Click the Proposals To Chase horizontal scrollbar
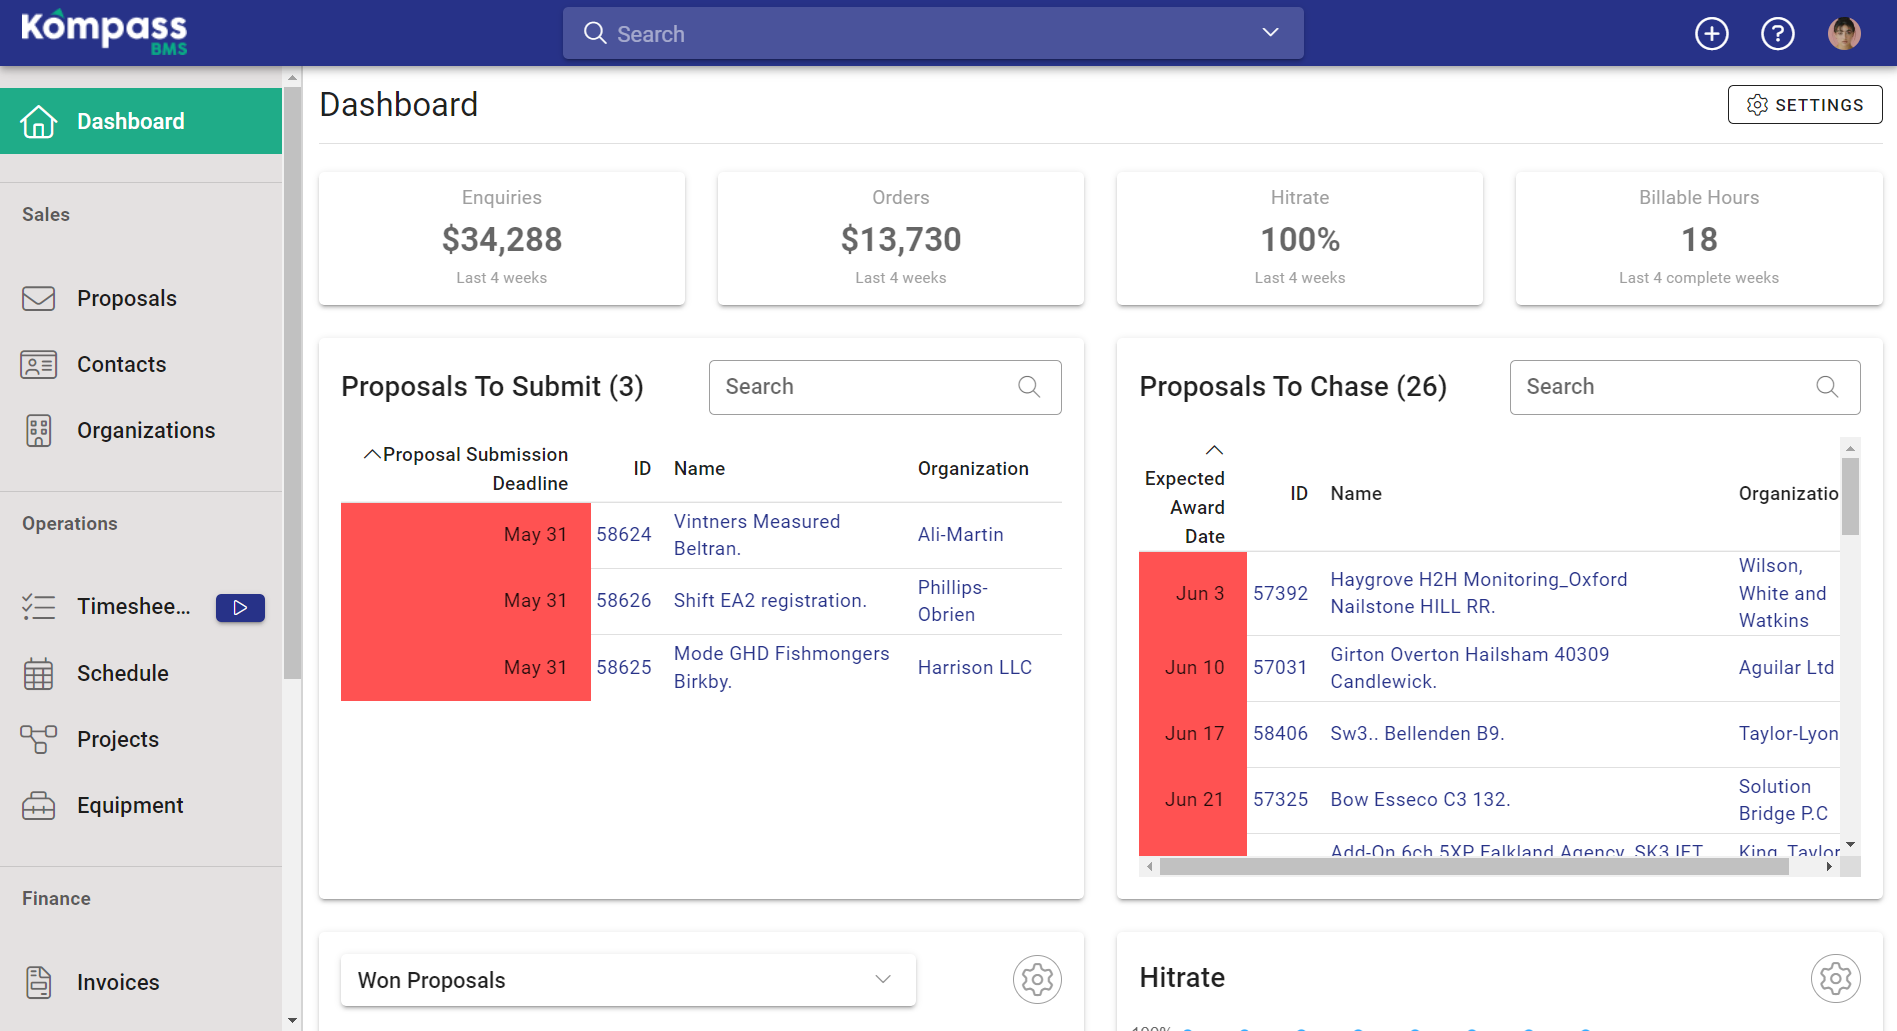 [1473, 867]
